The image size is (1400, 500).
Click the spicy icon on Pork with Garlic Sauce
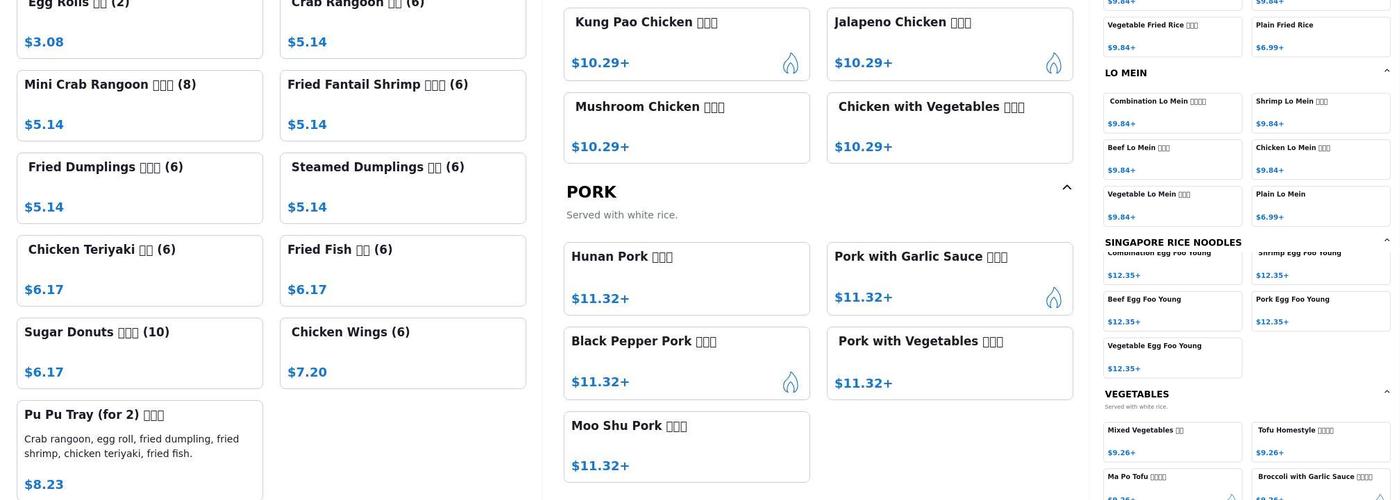coord(1053,297)
